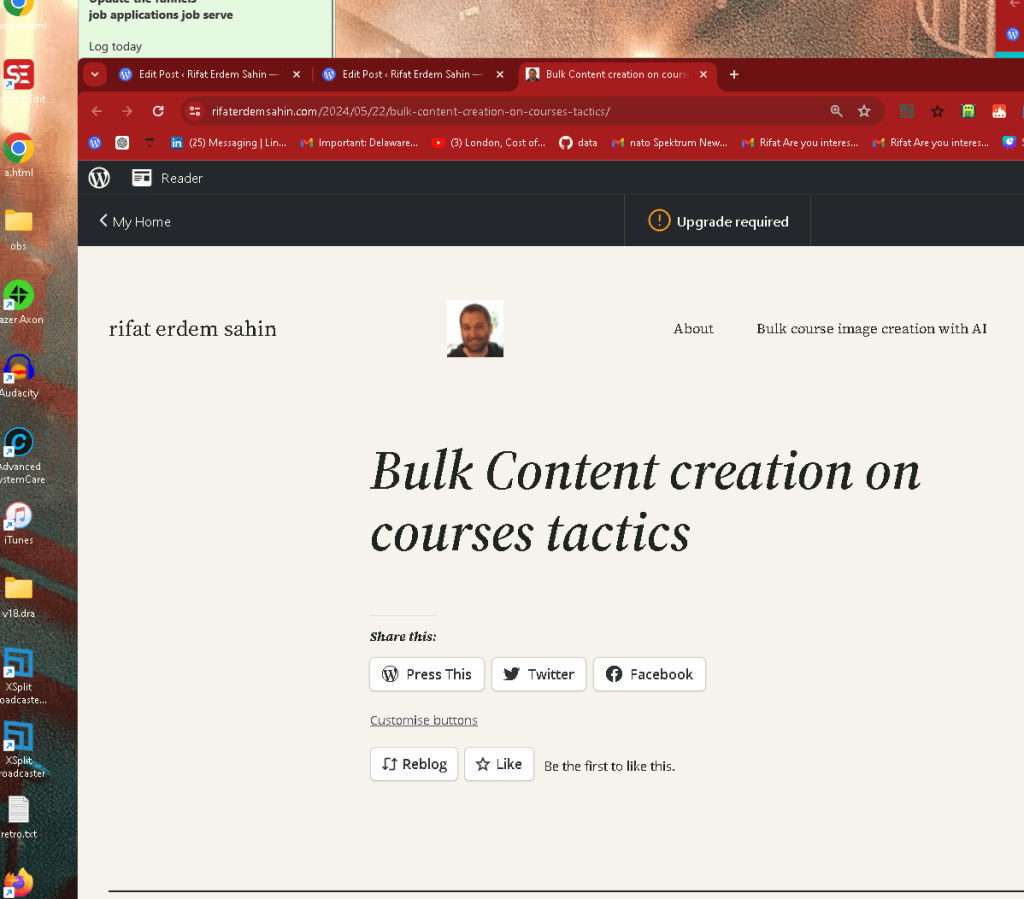The width and height of the screenshot is (1024, 899).
Task: Open Bulk course image creation with AI
Action: coord(871,328)
